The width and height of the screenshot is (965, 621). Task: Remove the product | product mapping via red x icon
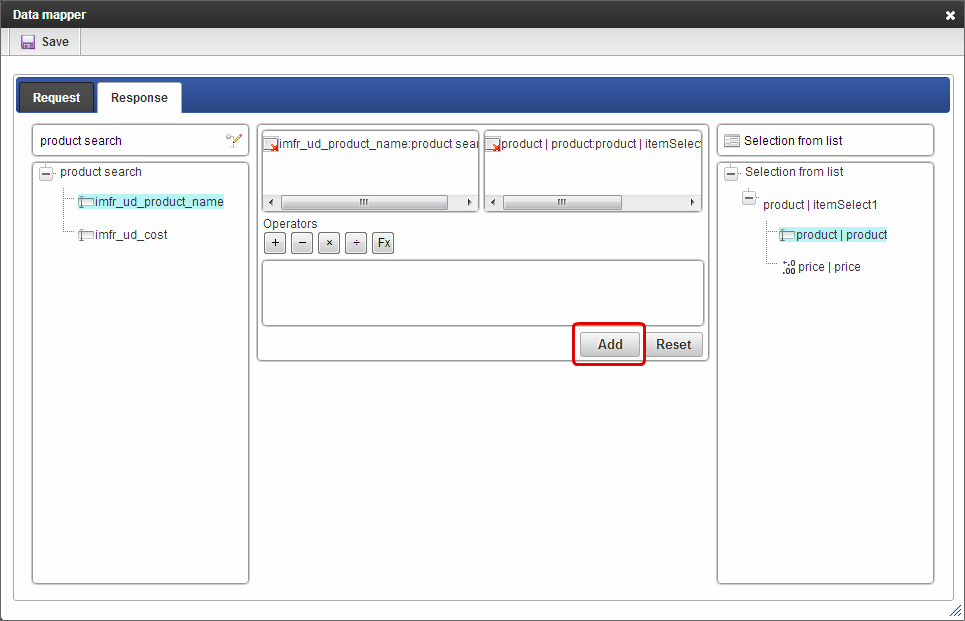point(493,145)
